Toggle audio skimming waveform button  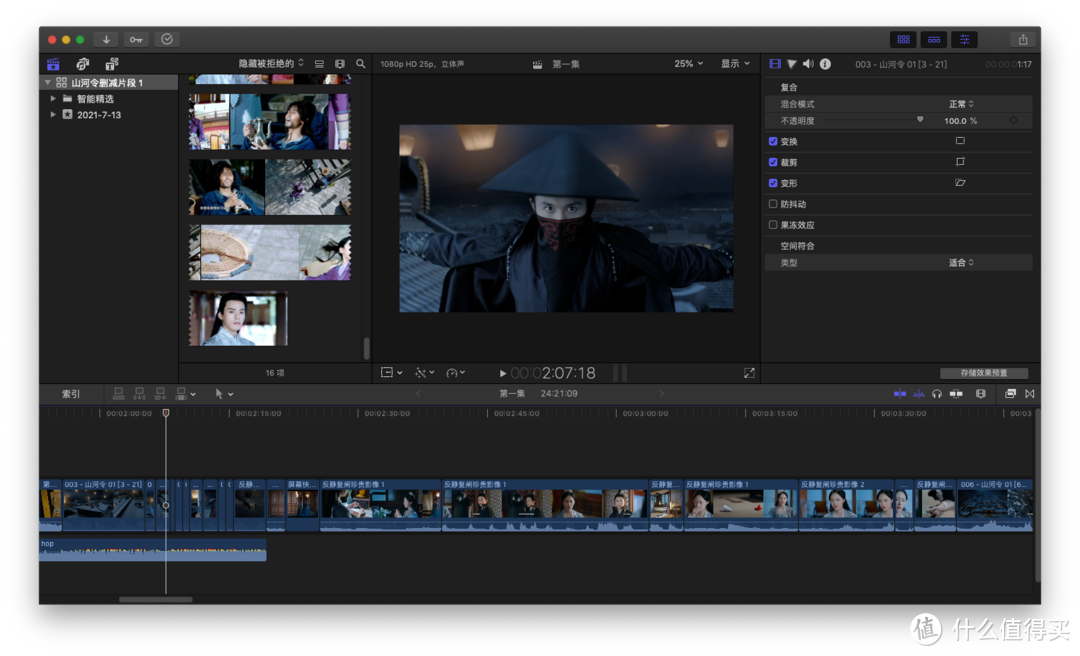tap(918, 393)
